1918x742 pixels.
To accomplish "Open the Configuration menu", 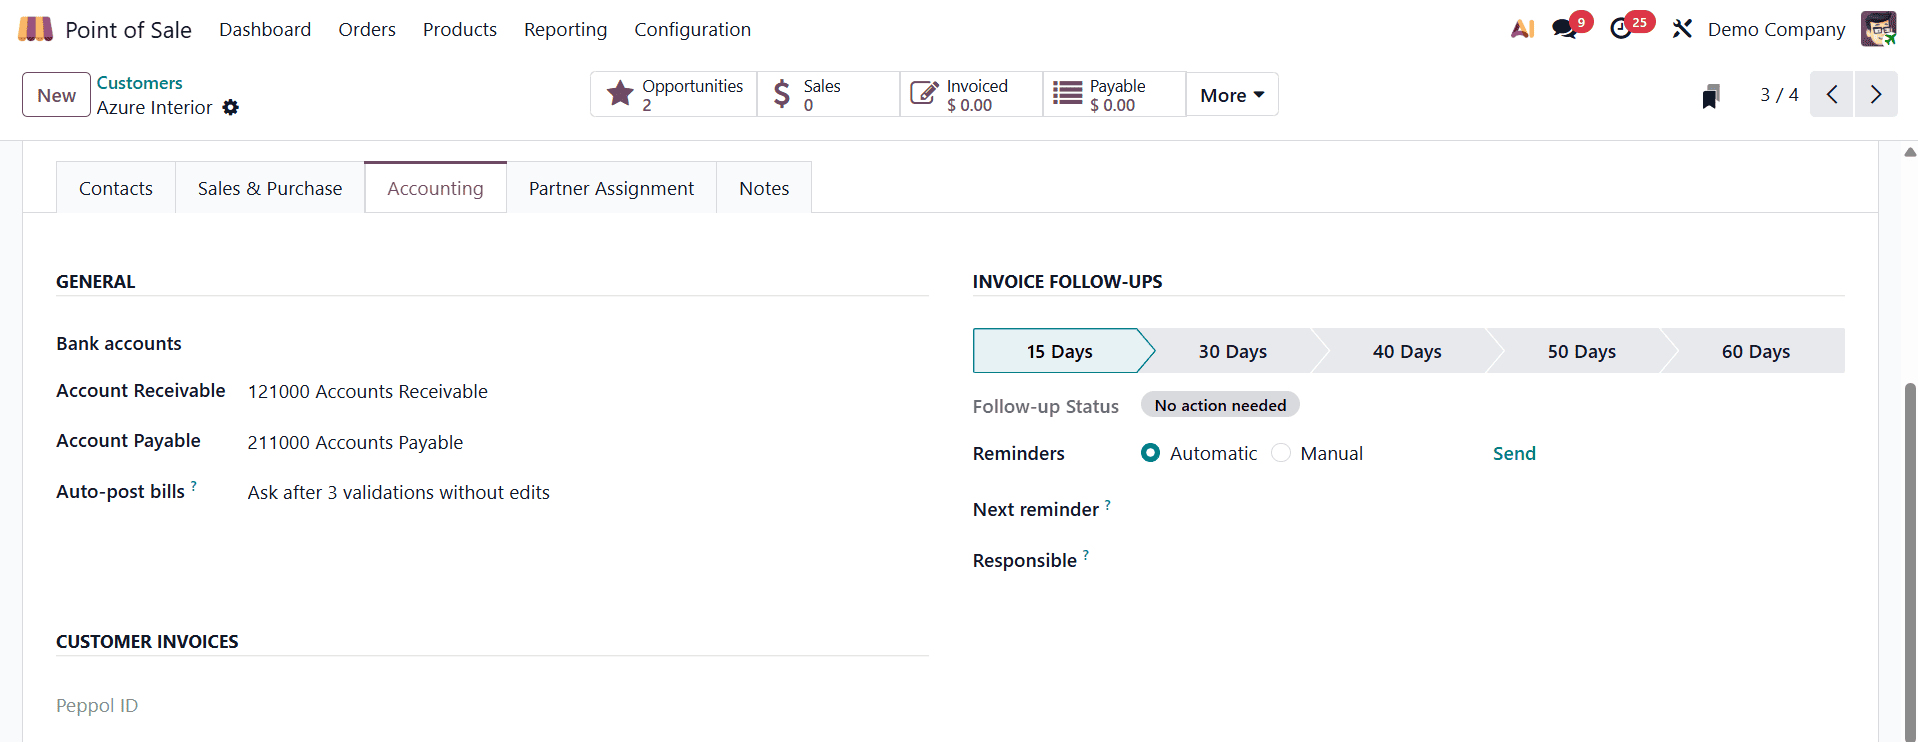I will 692,29.
